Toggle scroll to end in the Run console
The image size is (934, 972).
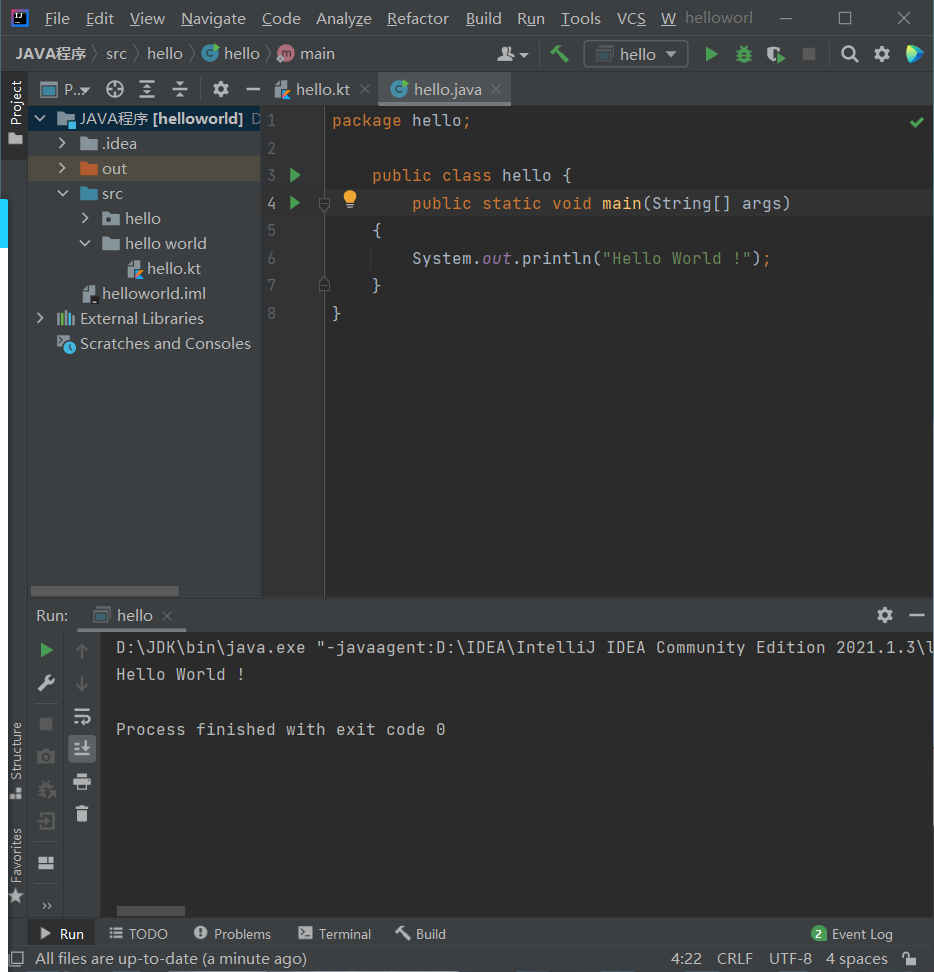82,749
